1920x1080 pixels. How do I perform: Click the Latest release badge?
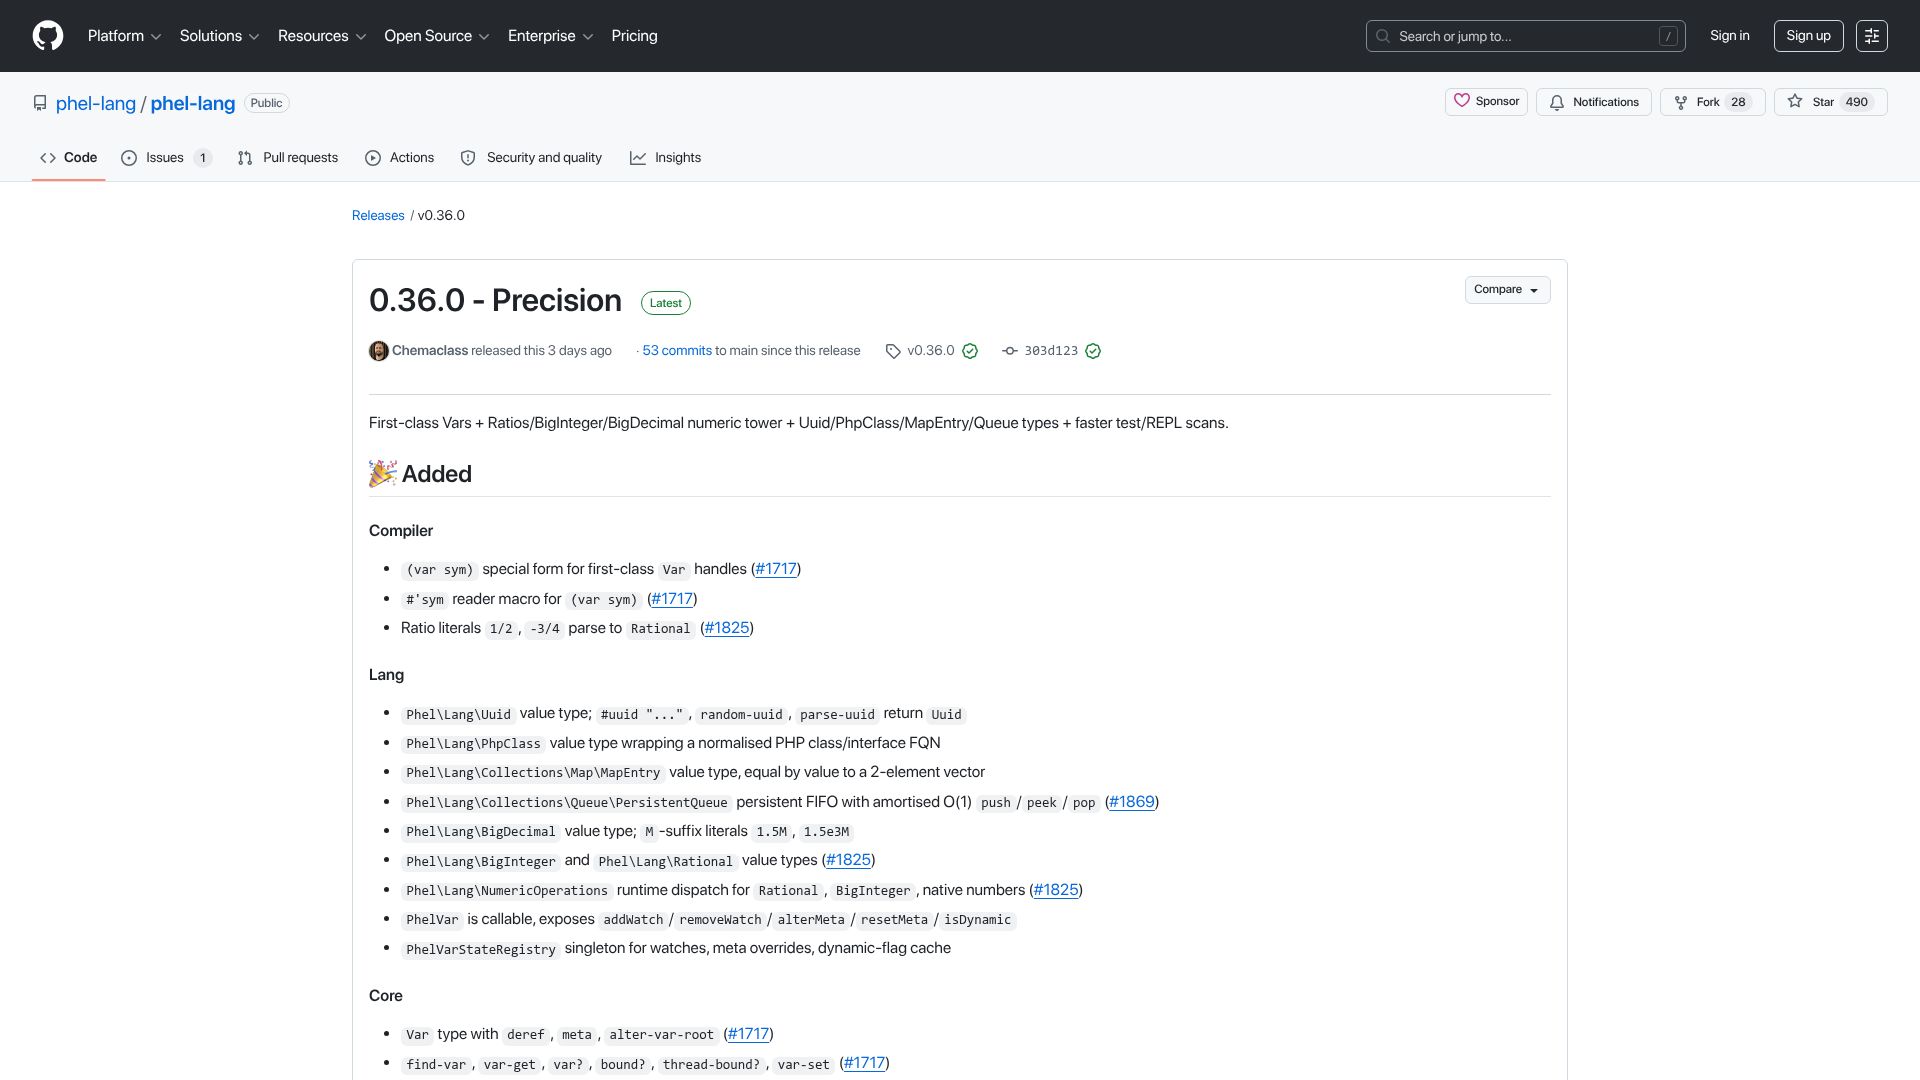[x=665, y=303]
